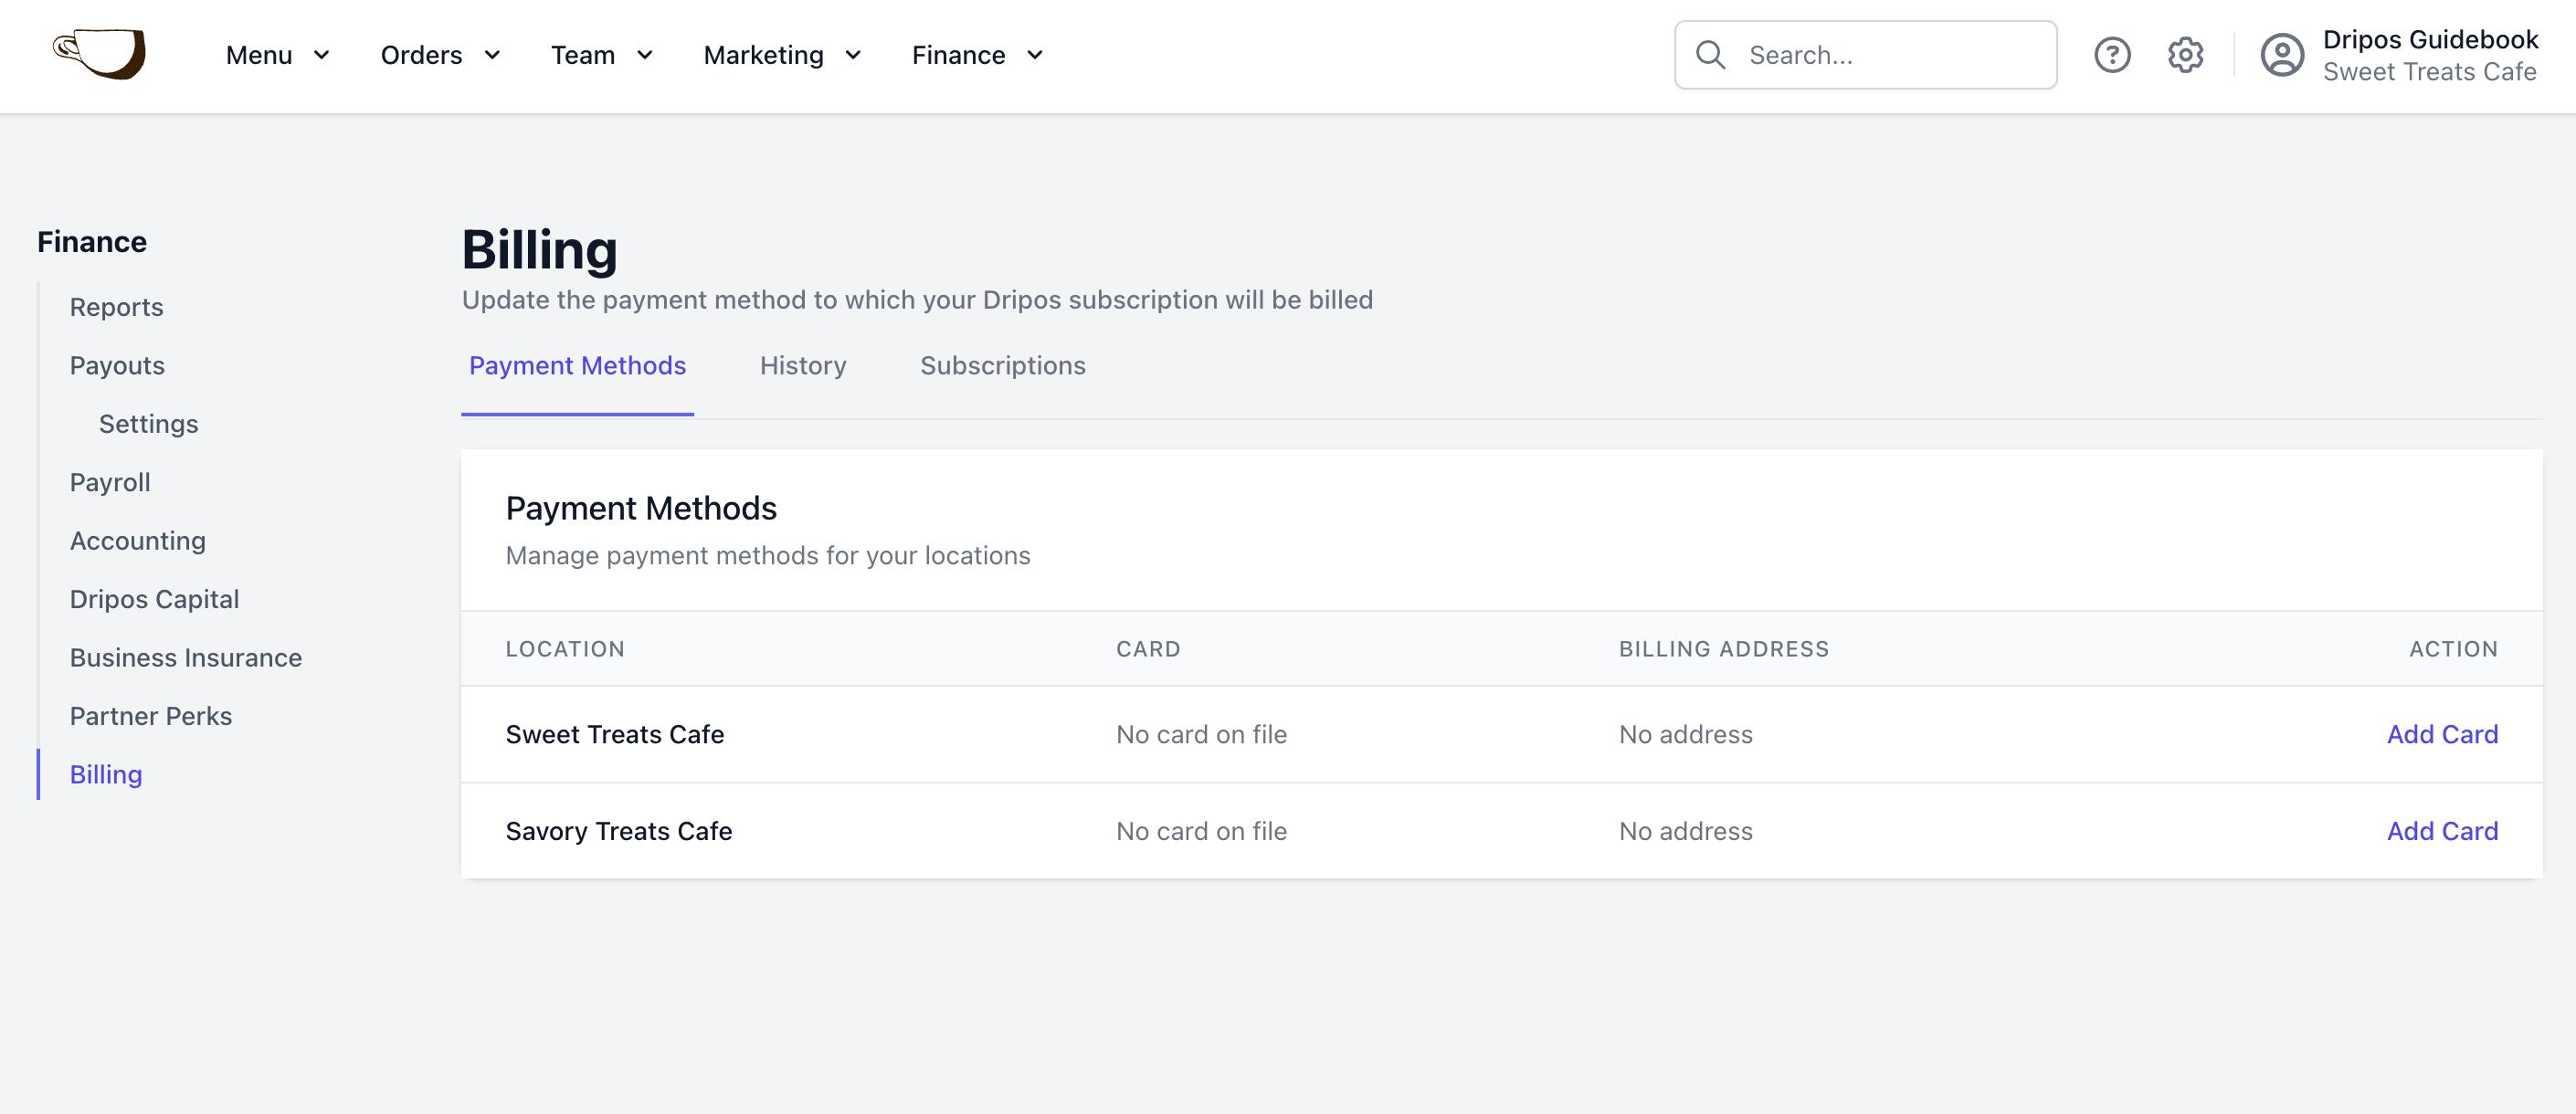Viewport: 2576px width, 1114px height.
Task: Switch to the Subscriptions tab
Action: 1003,366
